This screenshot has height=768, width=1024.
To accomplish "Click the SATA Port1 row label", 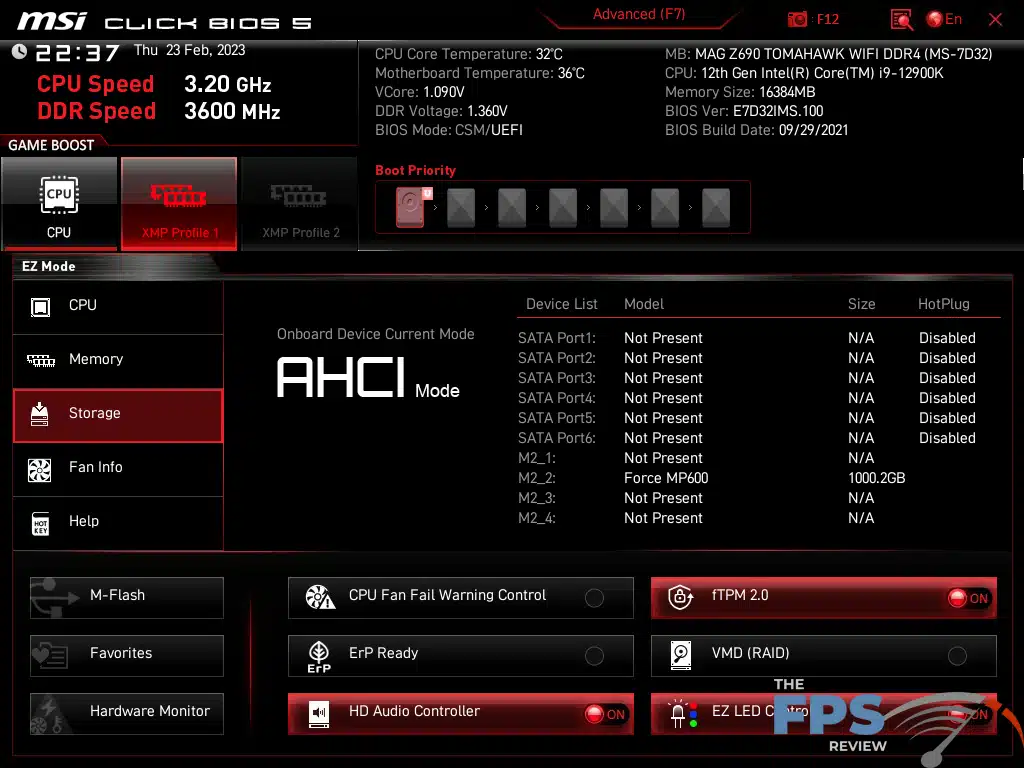I will pyautogui.click(x=556, y=338).
